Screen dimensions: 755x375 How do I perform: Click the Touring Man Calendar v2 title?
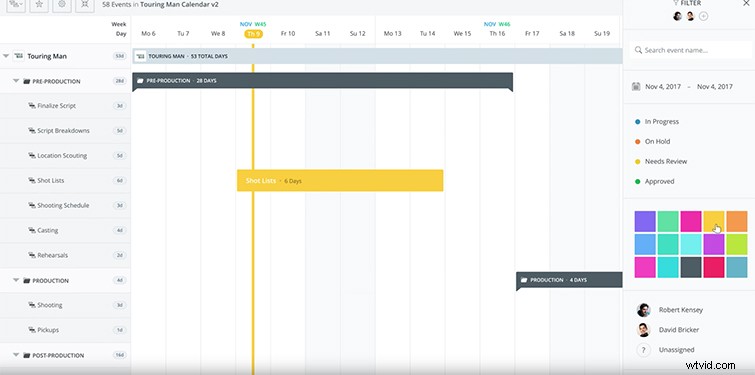pos(179,4)
